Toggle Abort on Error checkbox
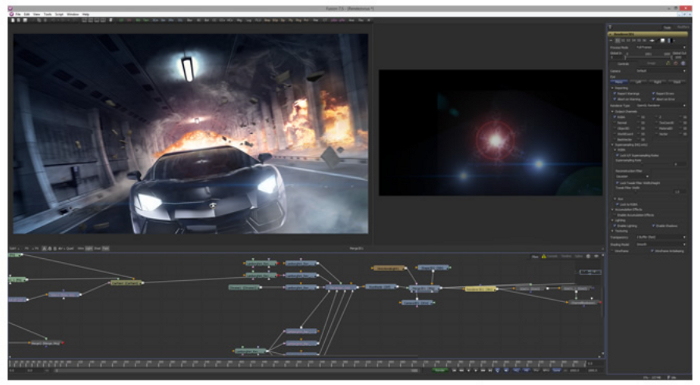700x385 pixels. 654,99
